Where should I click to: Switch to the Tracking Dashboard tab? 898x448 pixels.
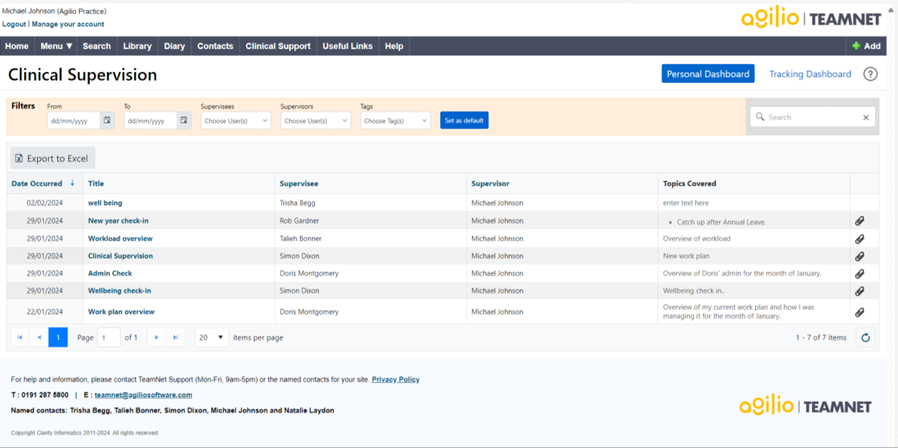810,74
